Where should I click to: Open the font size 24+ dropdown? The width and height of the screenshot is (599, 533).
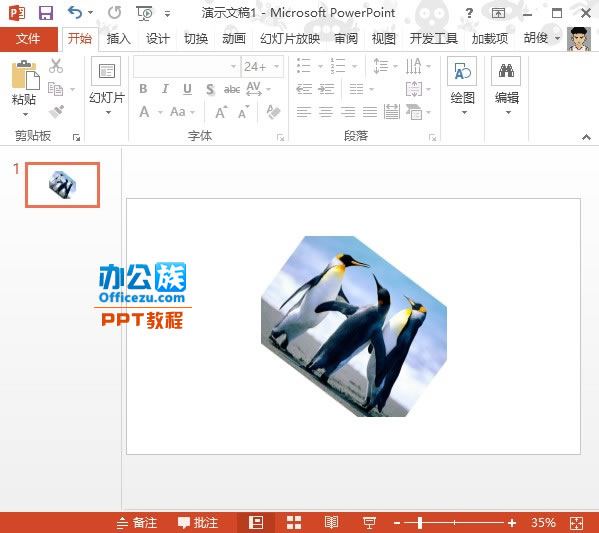point(277,67)
